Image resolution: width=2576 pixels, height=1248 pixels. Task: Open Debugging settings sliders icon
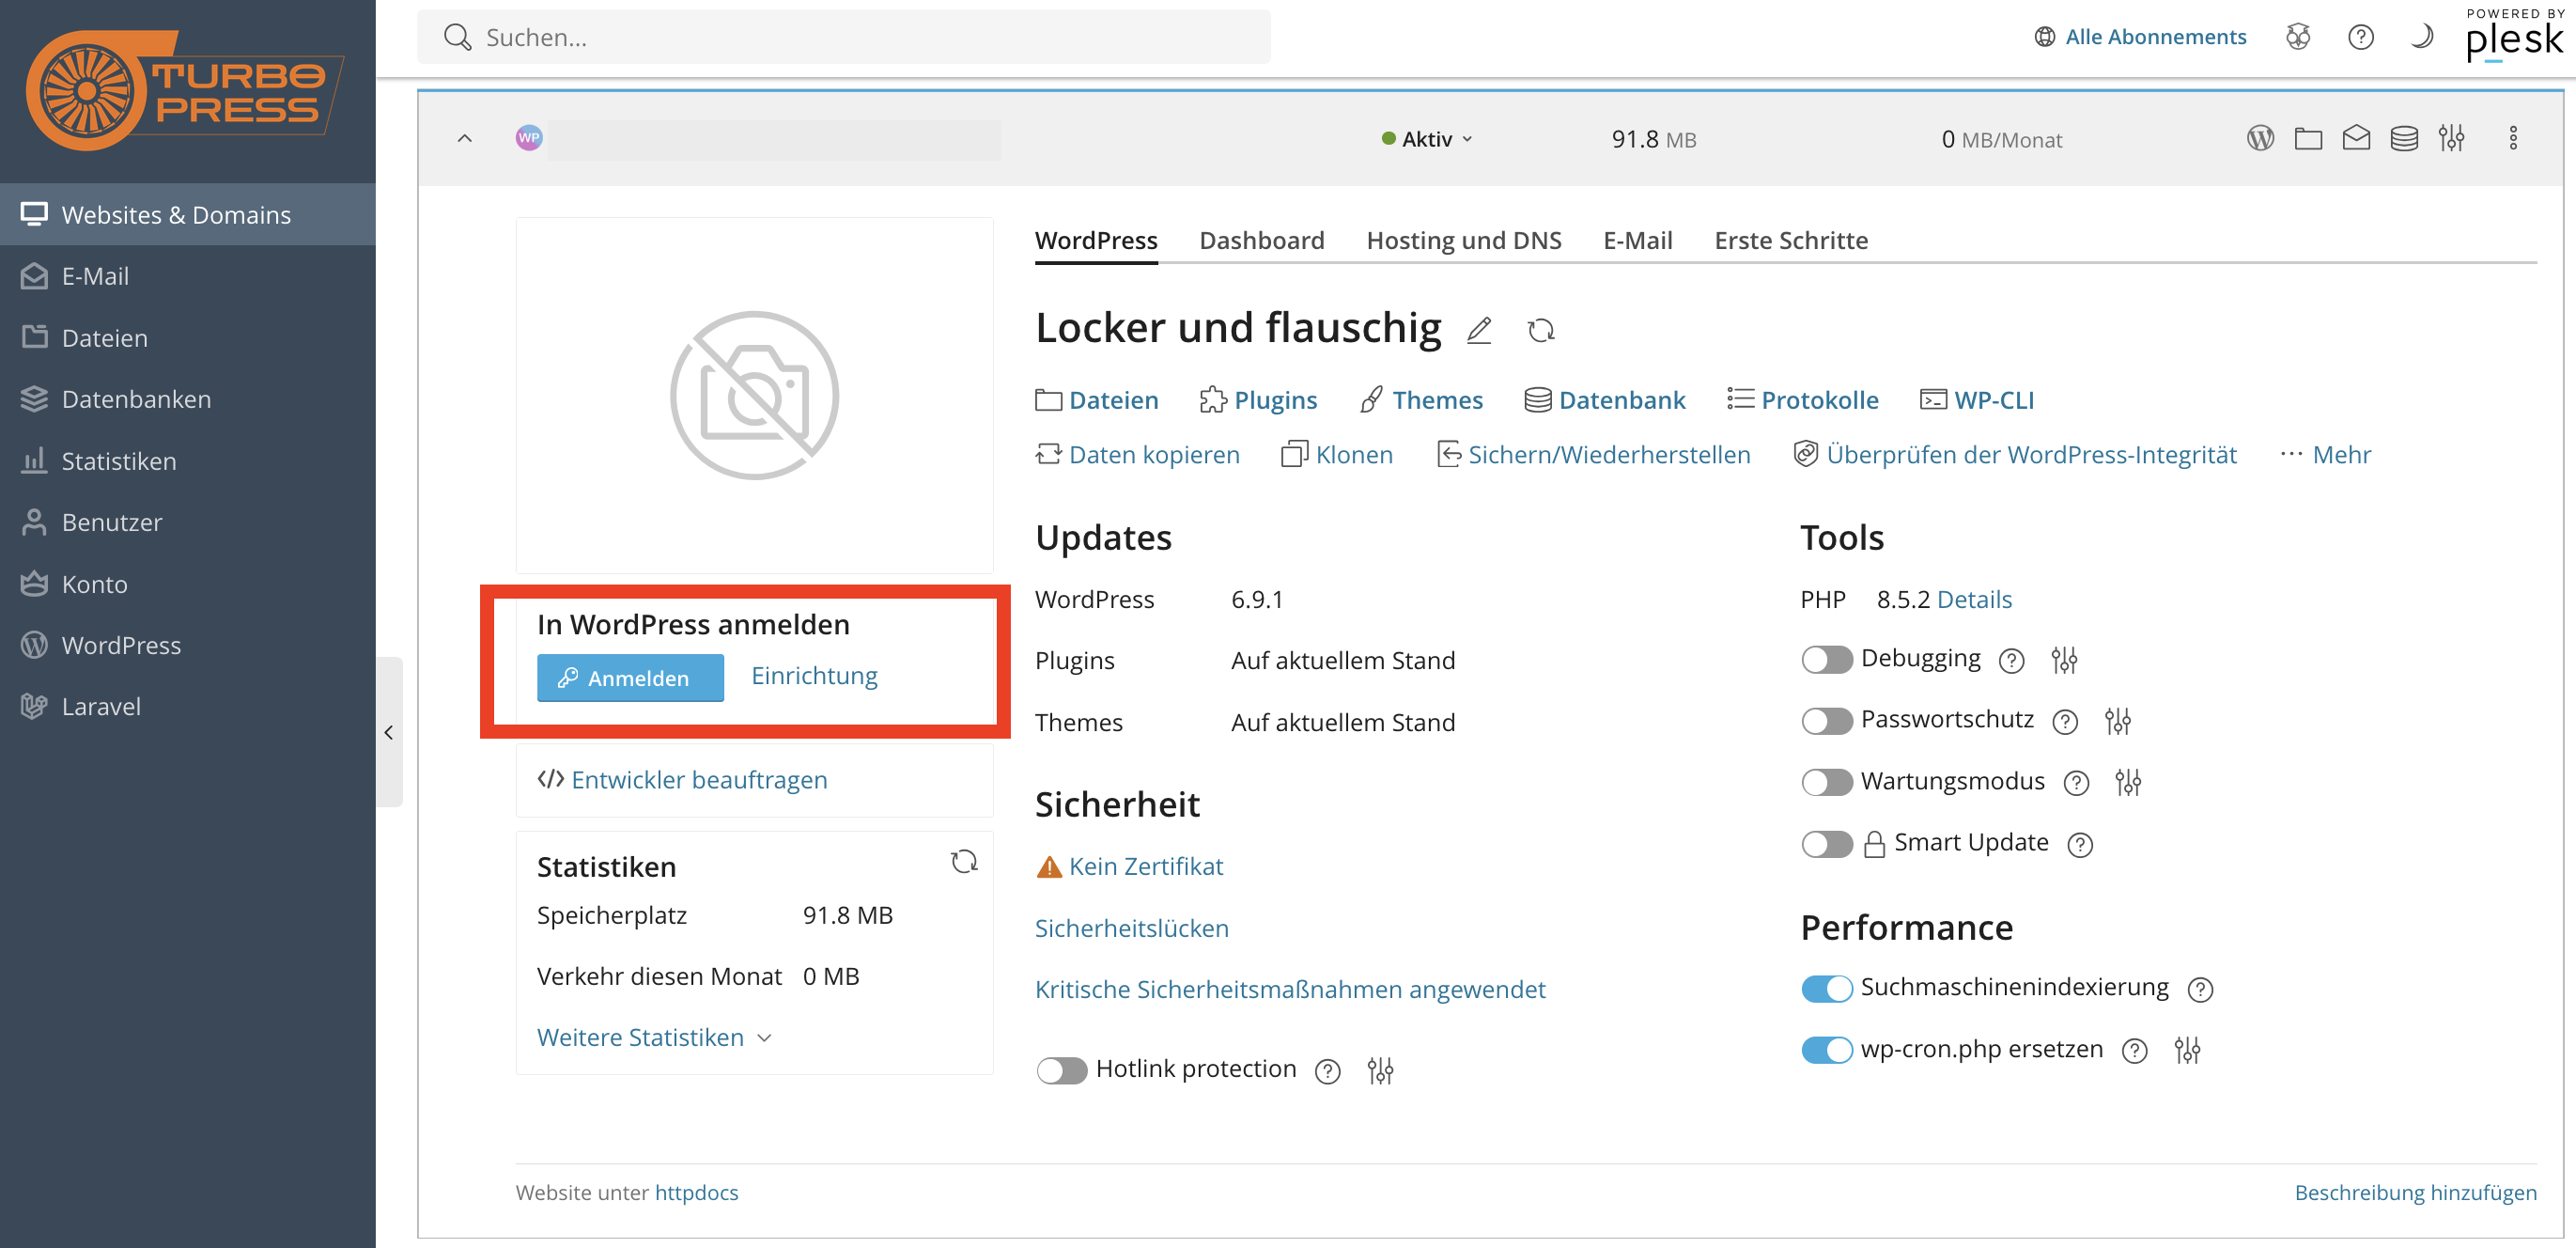[x=2064, y=660]
